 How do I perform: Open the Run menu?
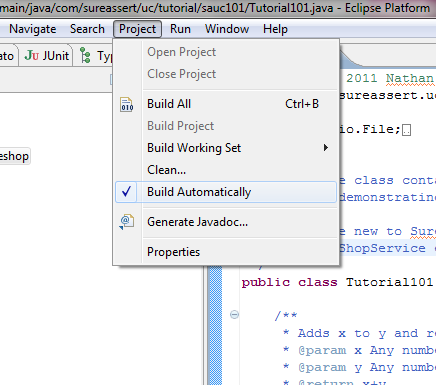(x=180, y=29)
